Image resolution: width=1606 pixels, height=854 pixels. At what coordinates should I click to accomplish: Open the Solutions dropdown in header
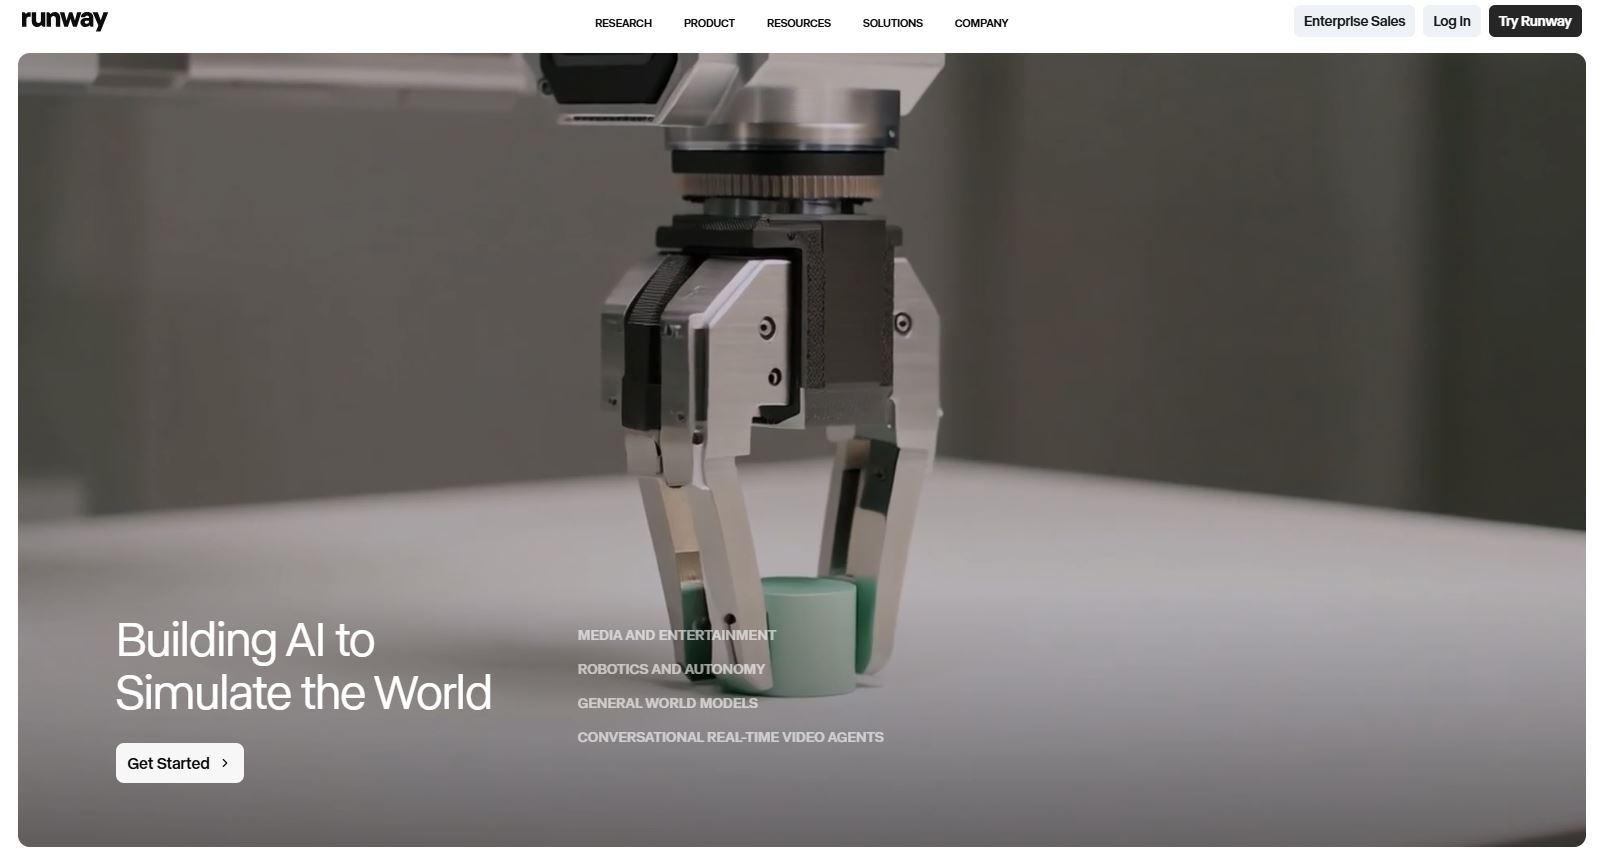tap(892, 23)
